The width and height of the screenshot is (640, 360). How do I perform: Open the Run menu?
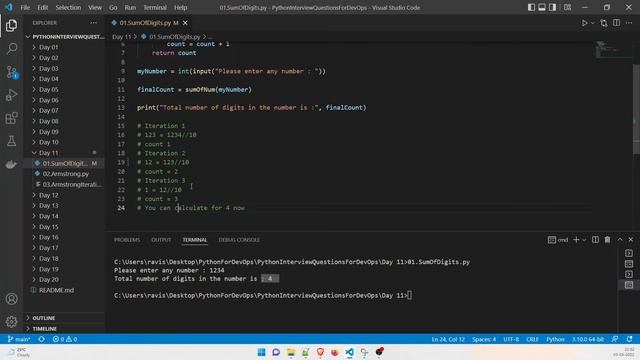[130, 7]
